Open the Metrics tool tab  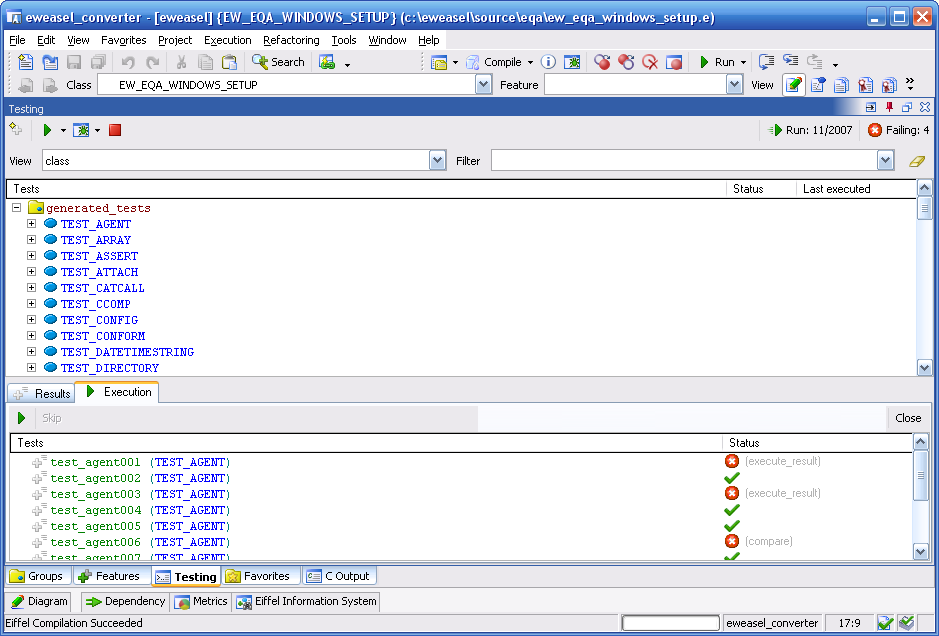point(201,601)
